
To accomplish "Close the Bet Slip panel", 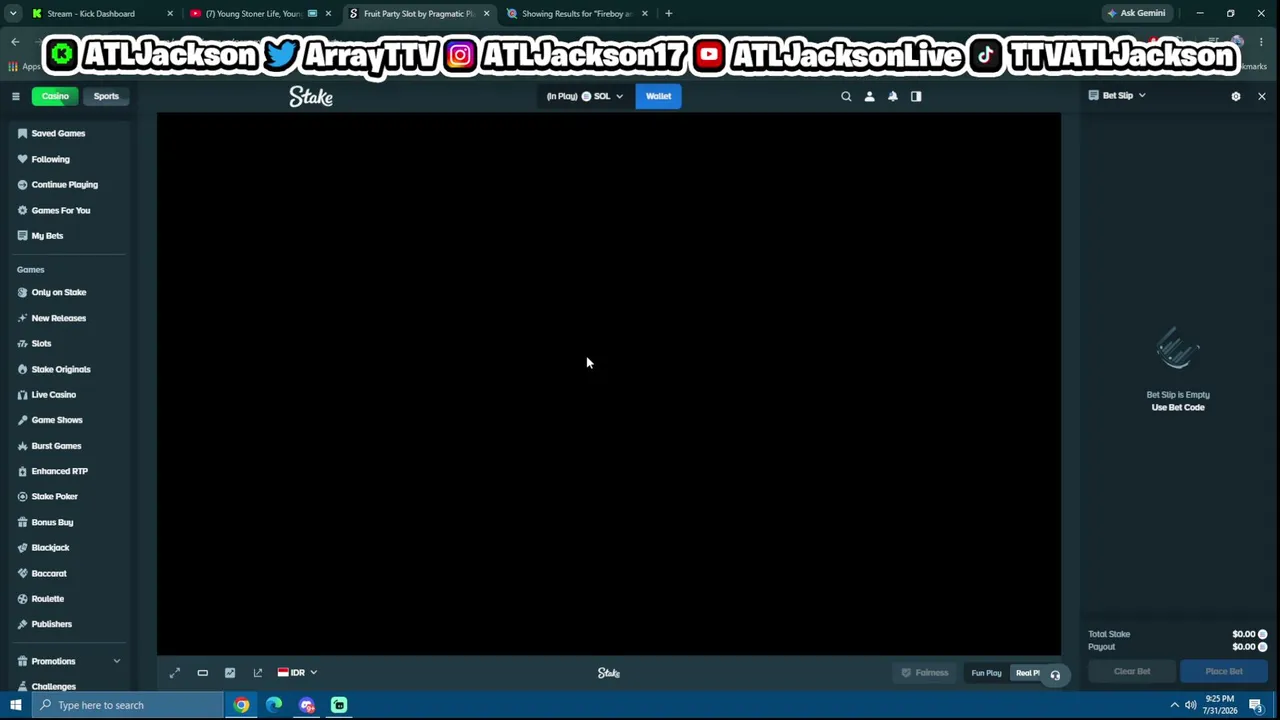I will pyautogui.click(x=1262, y=96).
